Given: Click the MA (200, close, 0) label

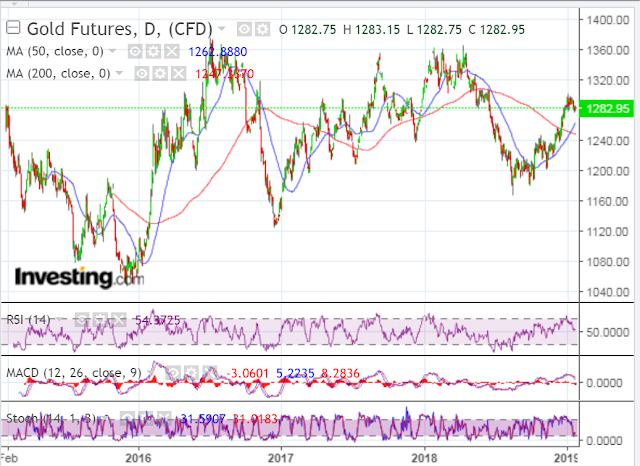Looking at the screenshot, I should pyautogui.click(x=58, y=73).
